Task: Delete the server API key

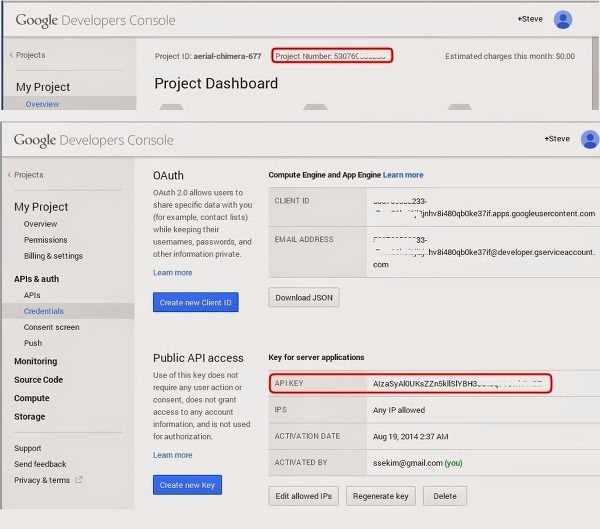Action: [445, 496]
